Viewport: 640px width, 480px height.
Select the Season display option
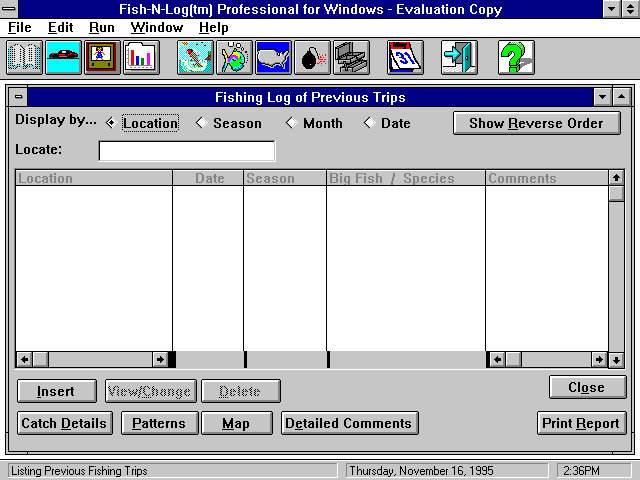click(x=229, y=124)
